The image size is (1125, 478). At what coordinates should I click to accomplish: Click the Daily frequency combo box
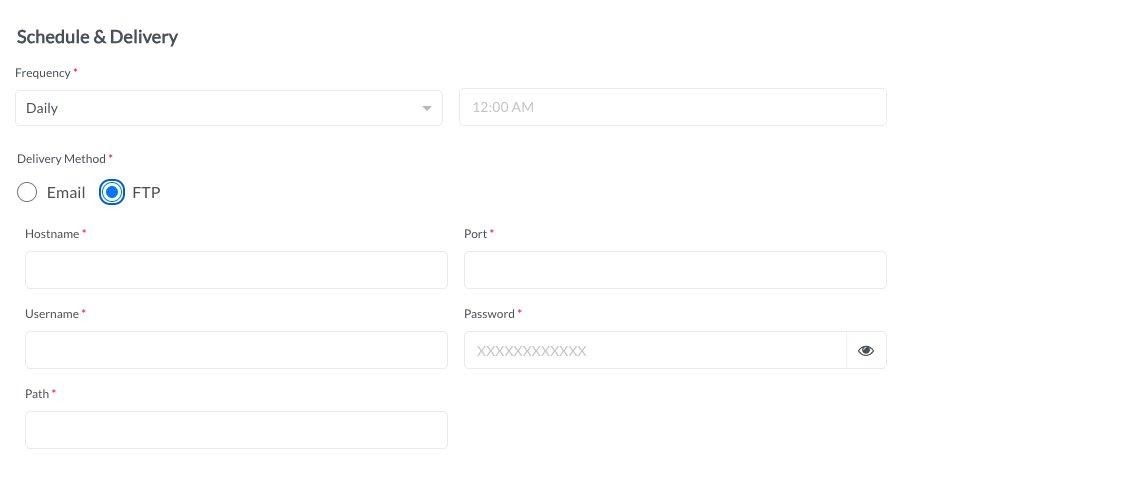[x=229, y=108]
